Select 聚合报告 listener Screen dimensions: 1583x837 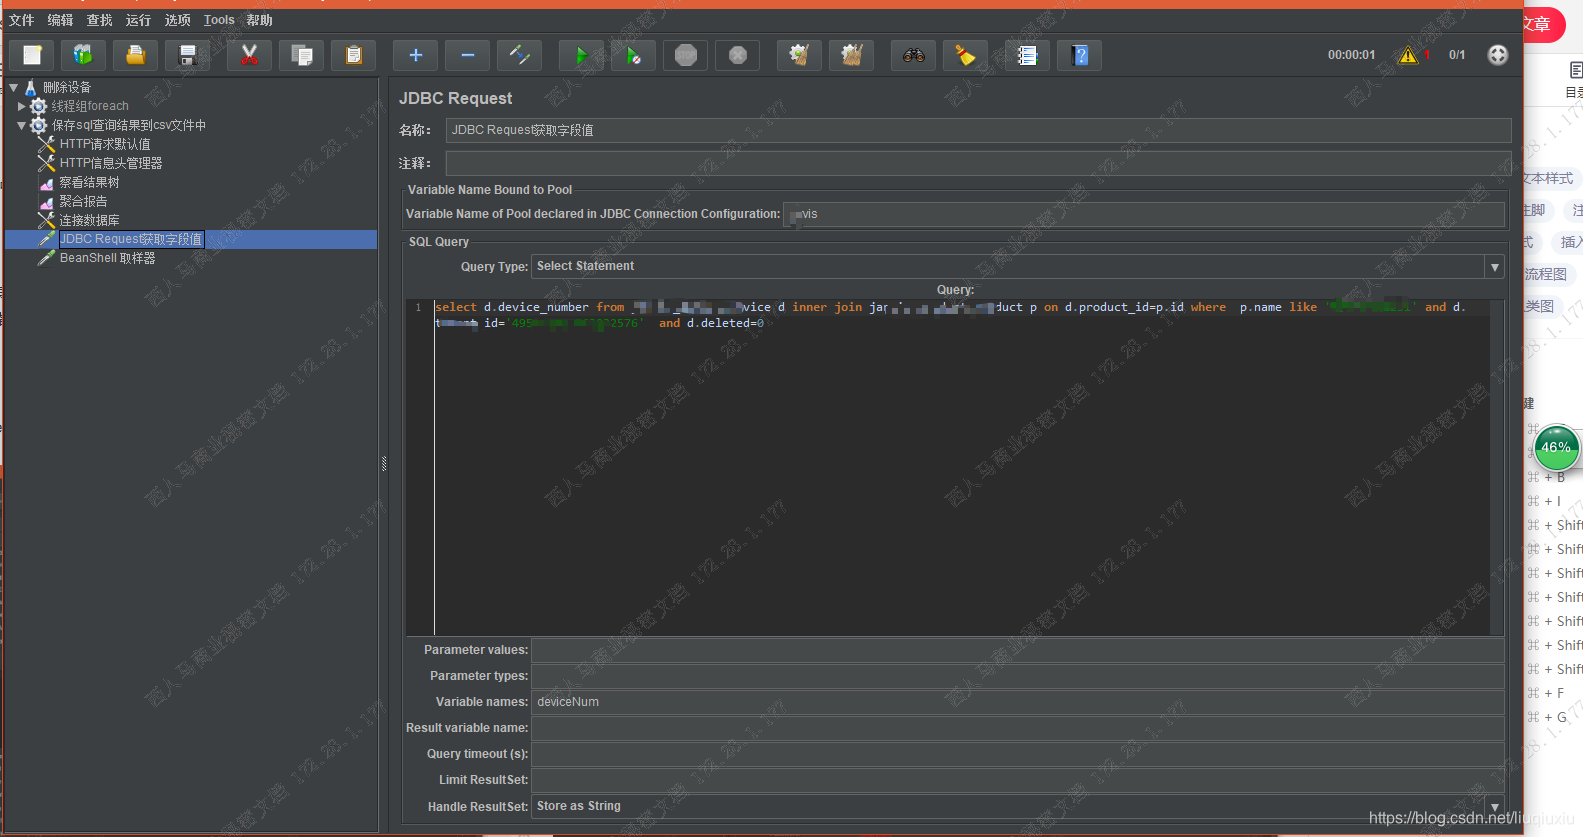[x=83, y=201]
